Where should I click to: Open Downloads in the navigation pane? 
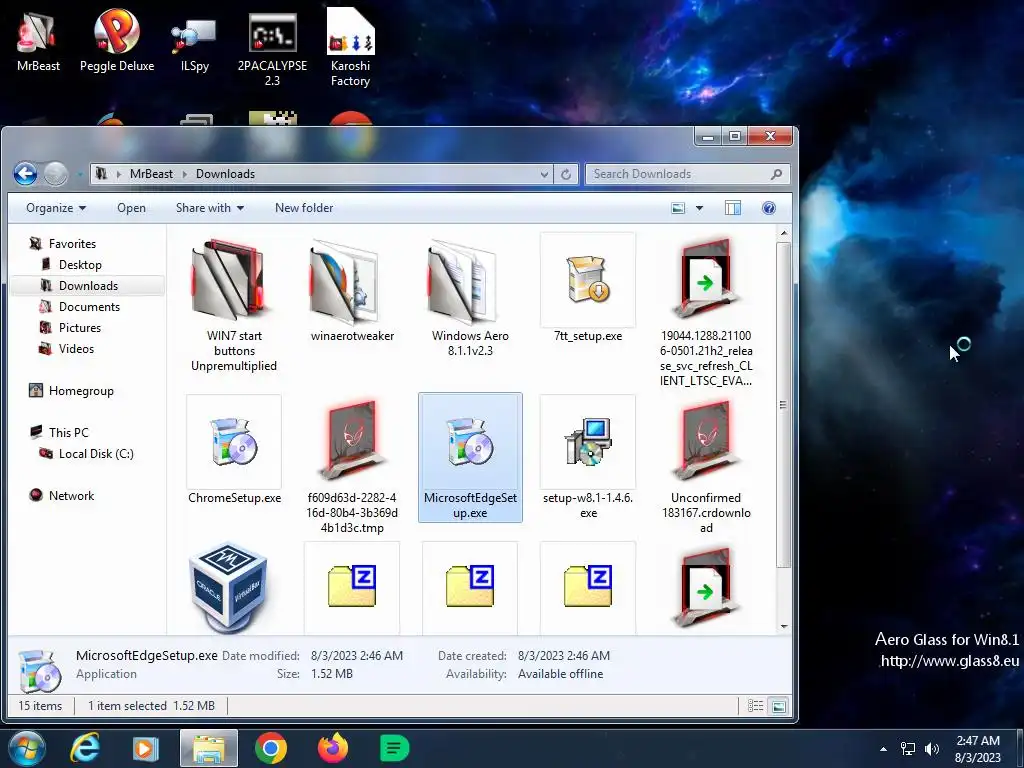(88, 285)
